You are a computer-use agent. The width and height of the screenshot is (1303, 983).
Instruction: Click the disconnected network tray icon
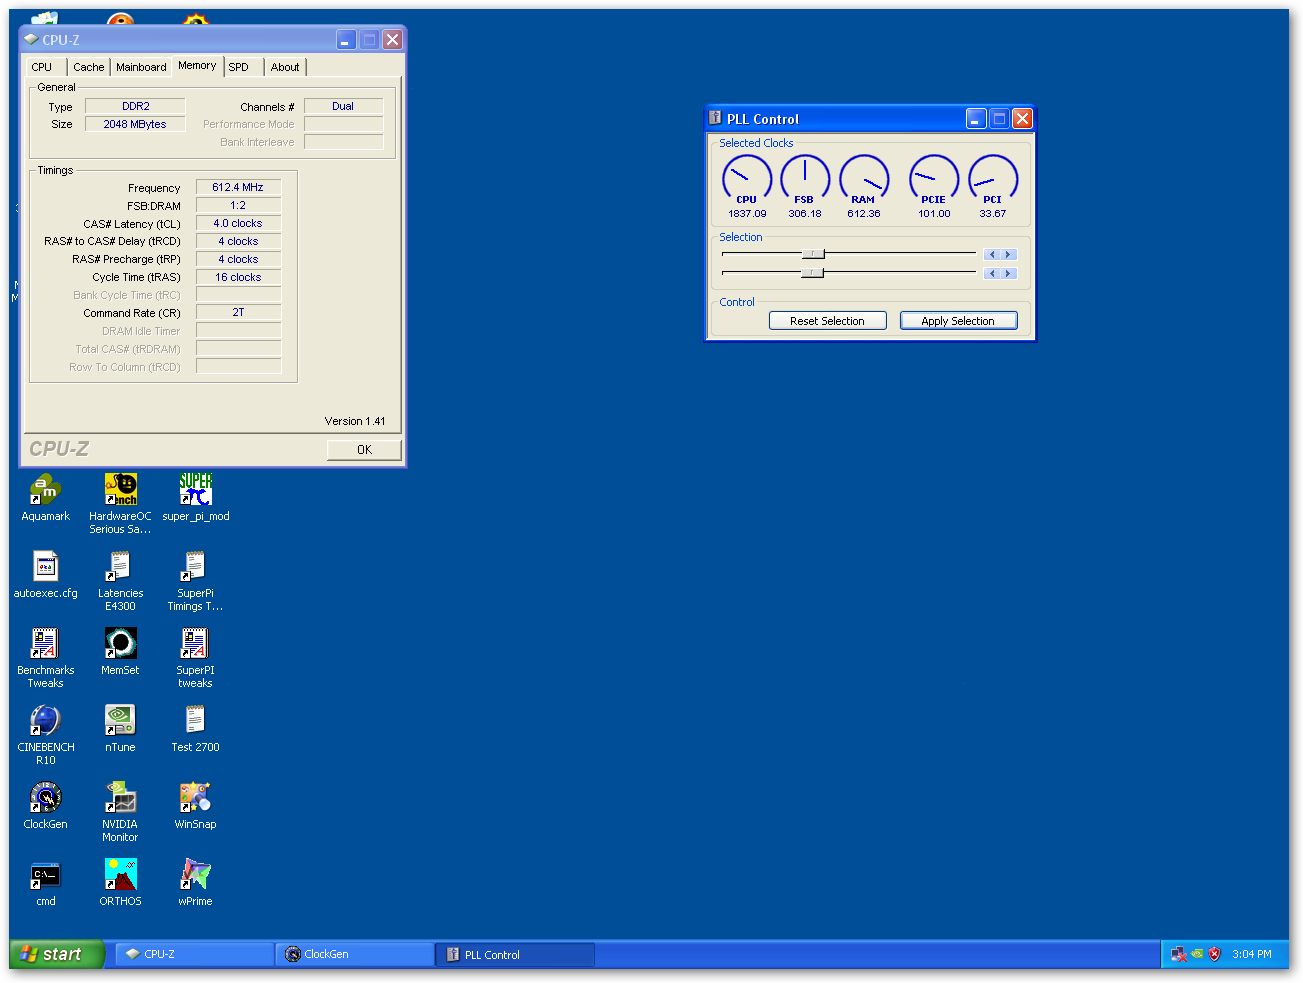pyautogui.click(x=1179, y=954)
